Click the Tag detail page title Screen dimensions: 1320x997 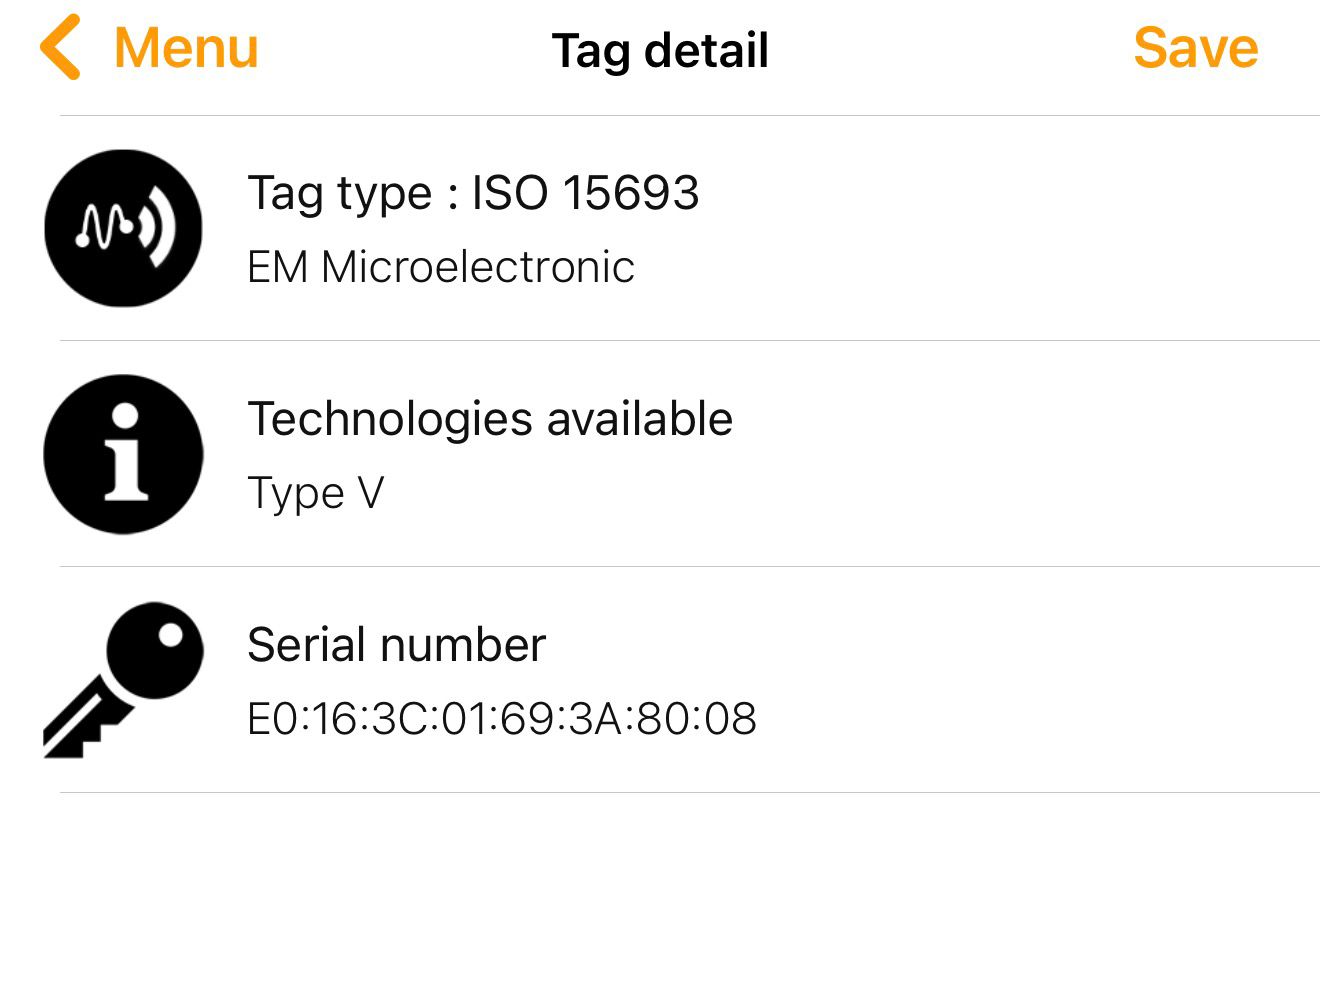pos(660,51)
